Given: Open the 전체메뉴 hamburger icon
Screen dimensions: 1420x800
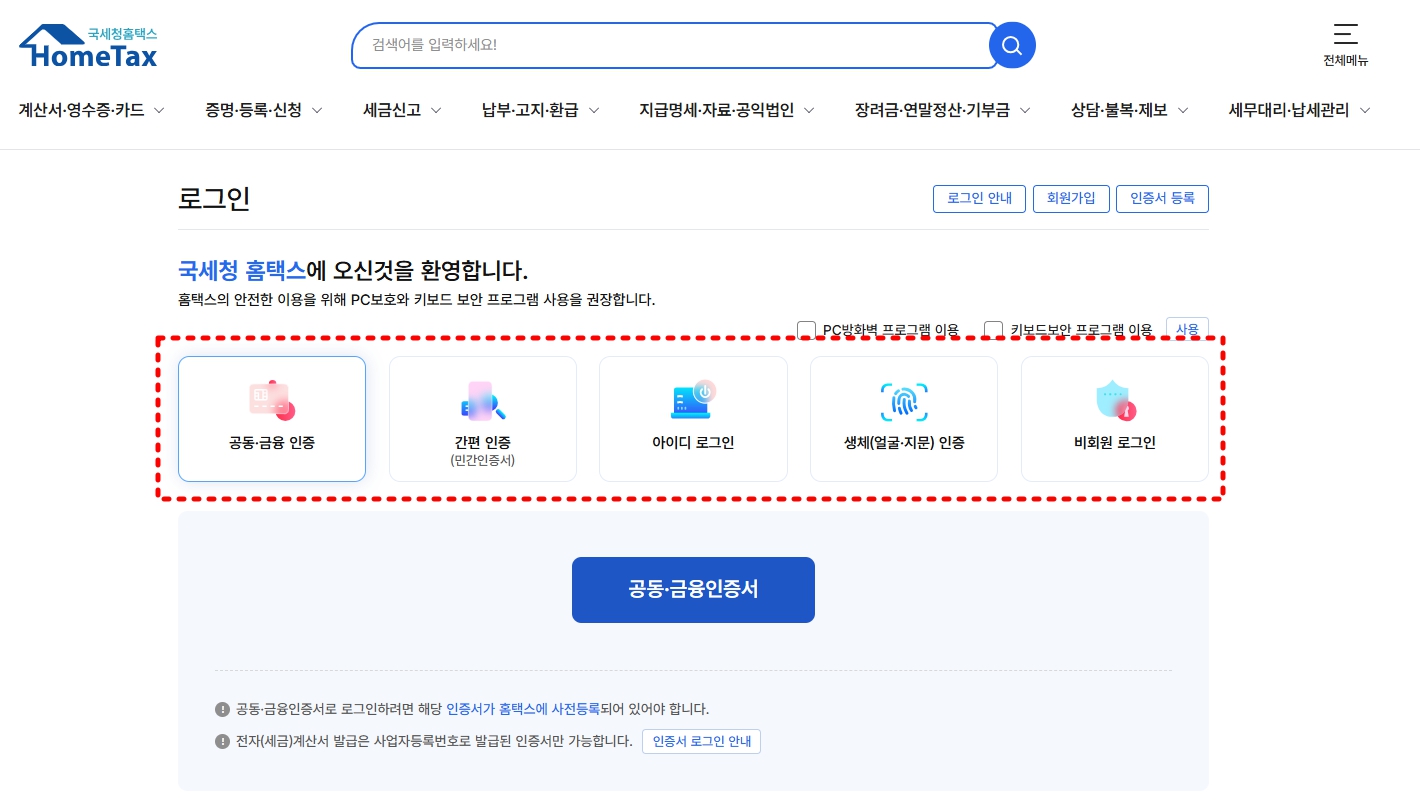Looking at the screenshot, I should point(1346,34).
